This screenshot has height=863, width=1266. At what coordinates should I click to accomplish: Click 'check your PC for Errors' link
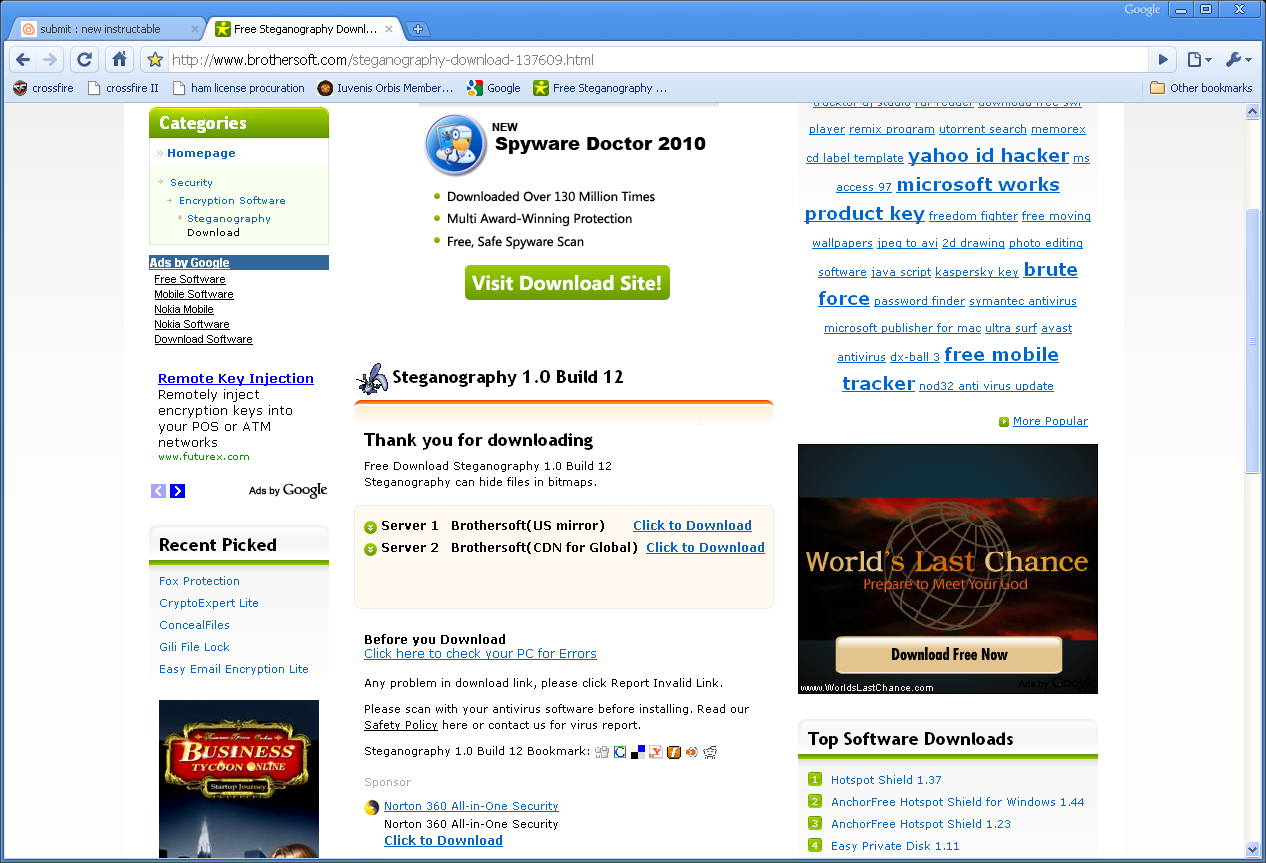coord(480,654)
